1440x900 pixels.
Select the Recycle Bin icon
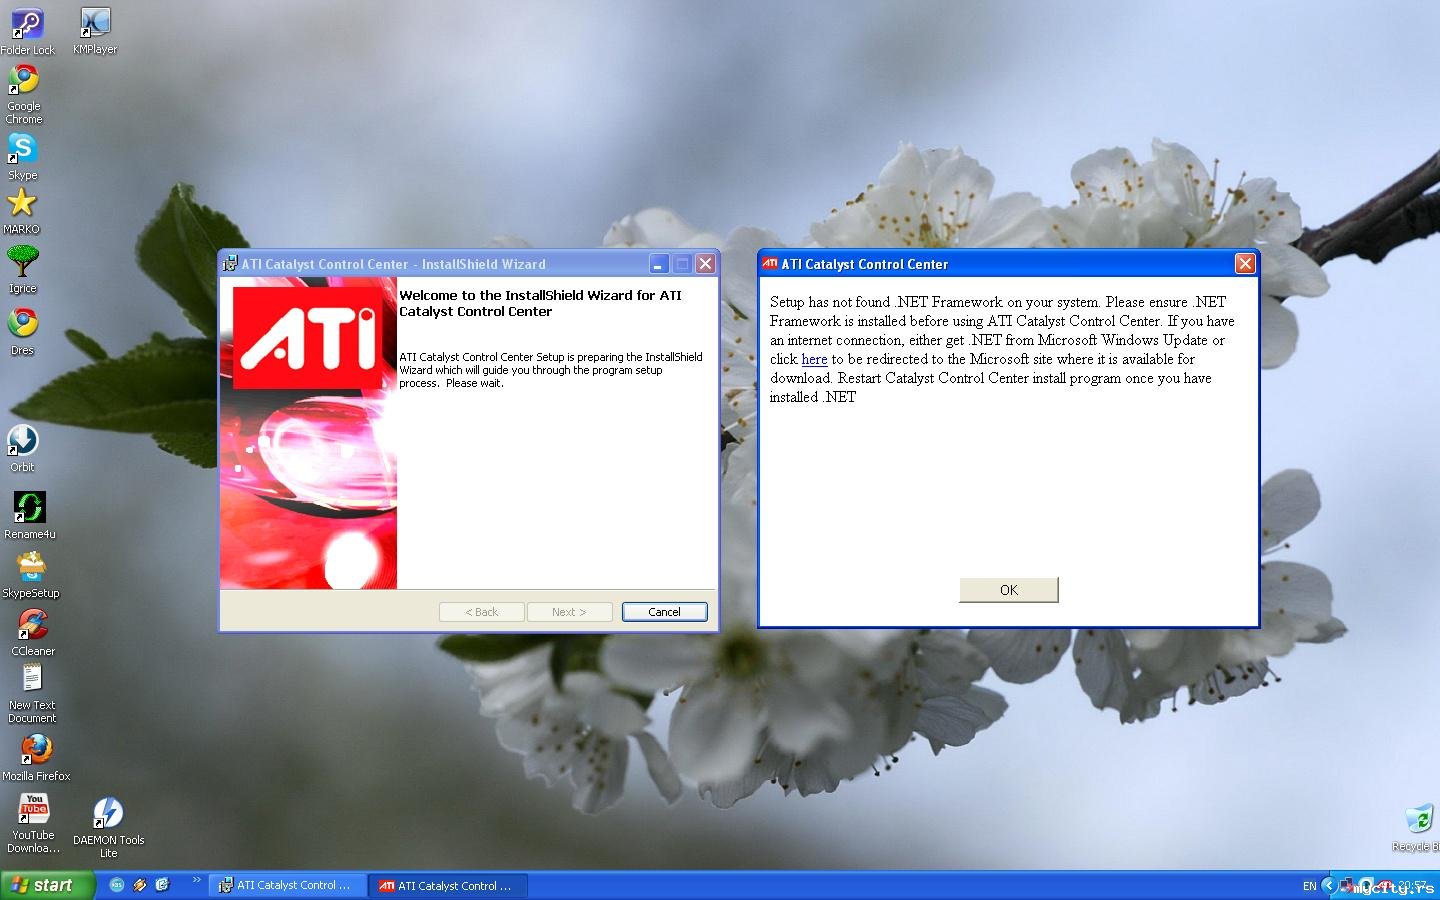click(1418, 827)
